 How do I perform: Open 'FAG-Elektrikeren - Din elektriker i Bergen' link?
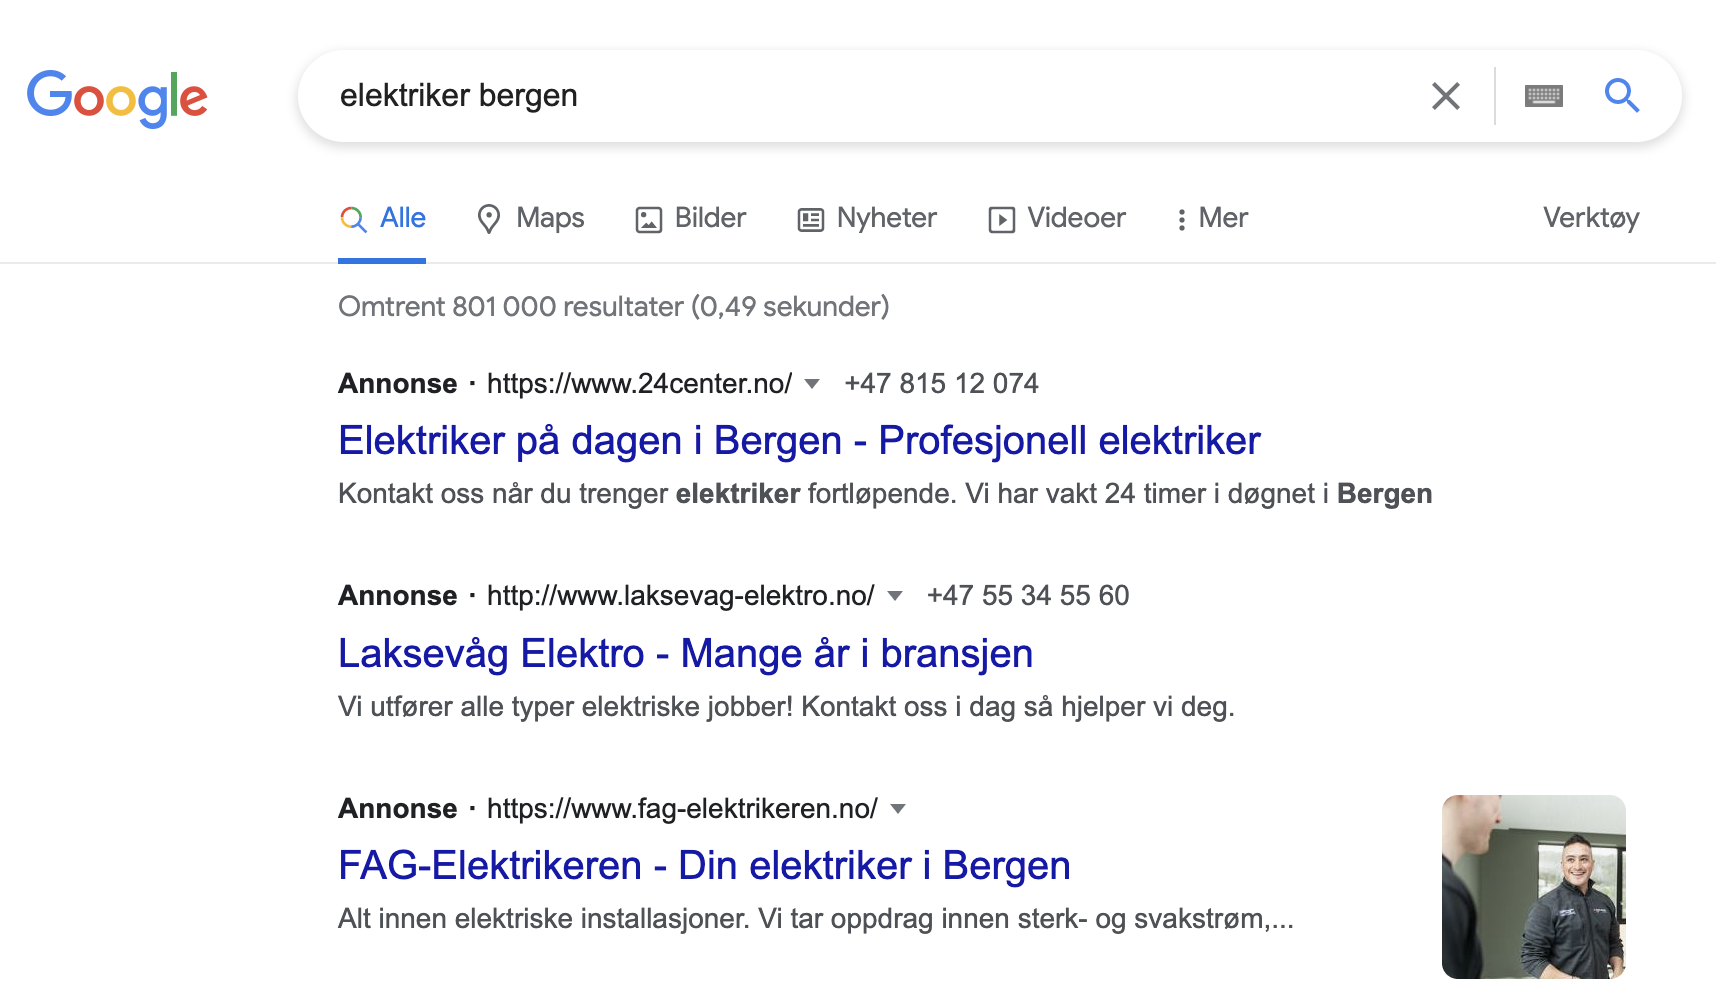coord(704,866)
